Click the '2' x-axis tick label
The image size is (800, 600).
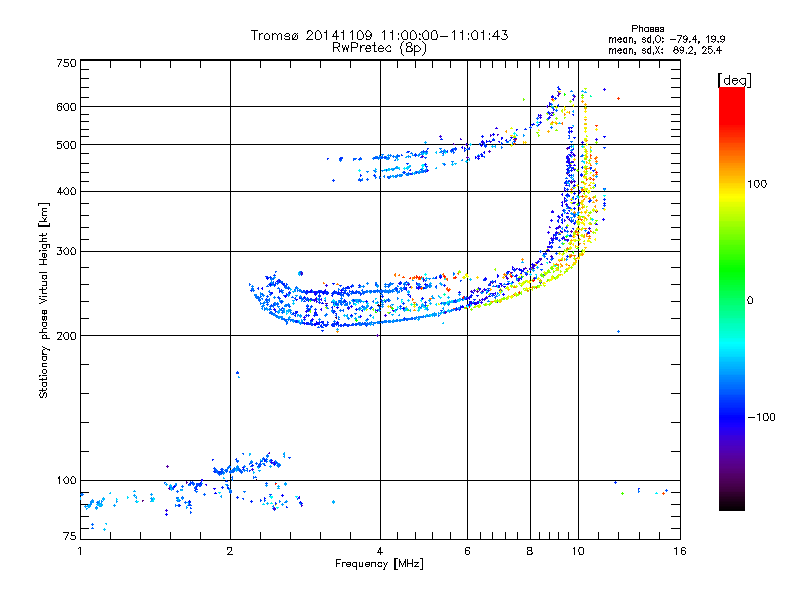[230, 551]
